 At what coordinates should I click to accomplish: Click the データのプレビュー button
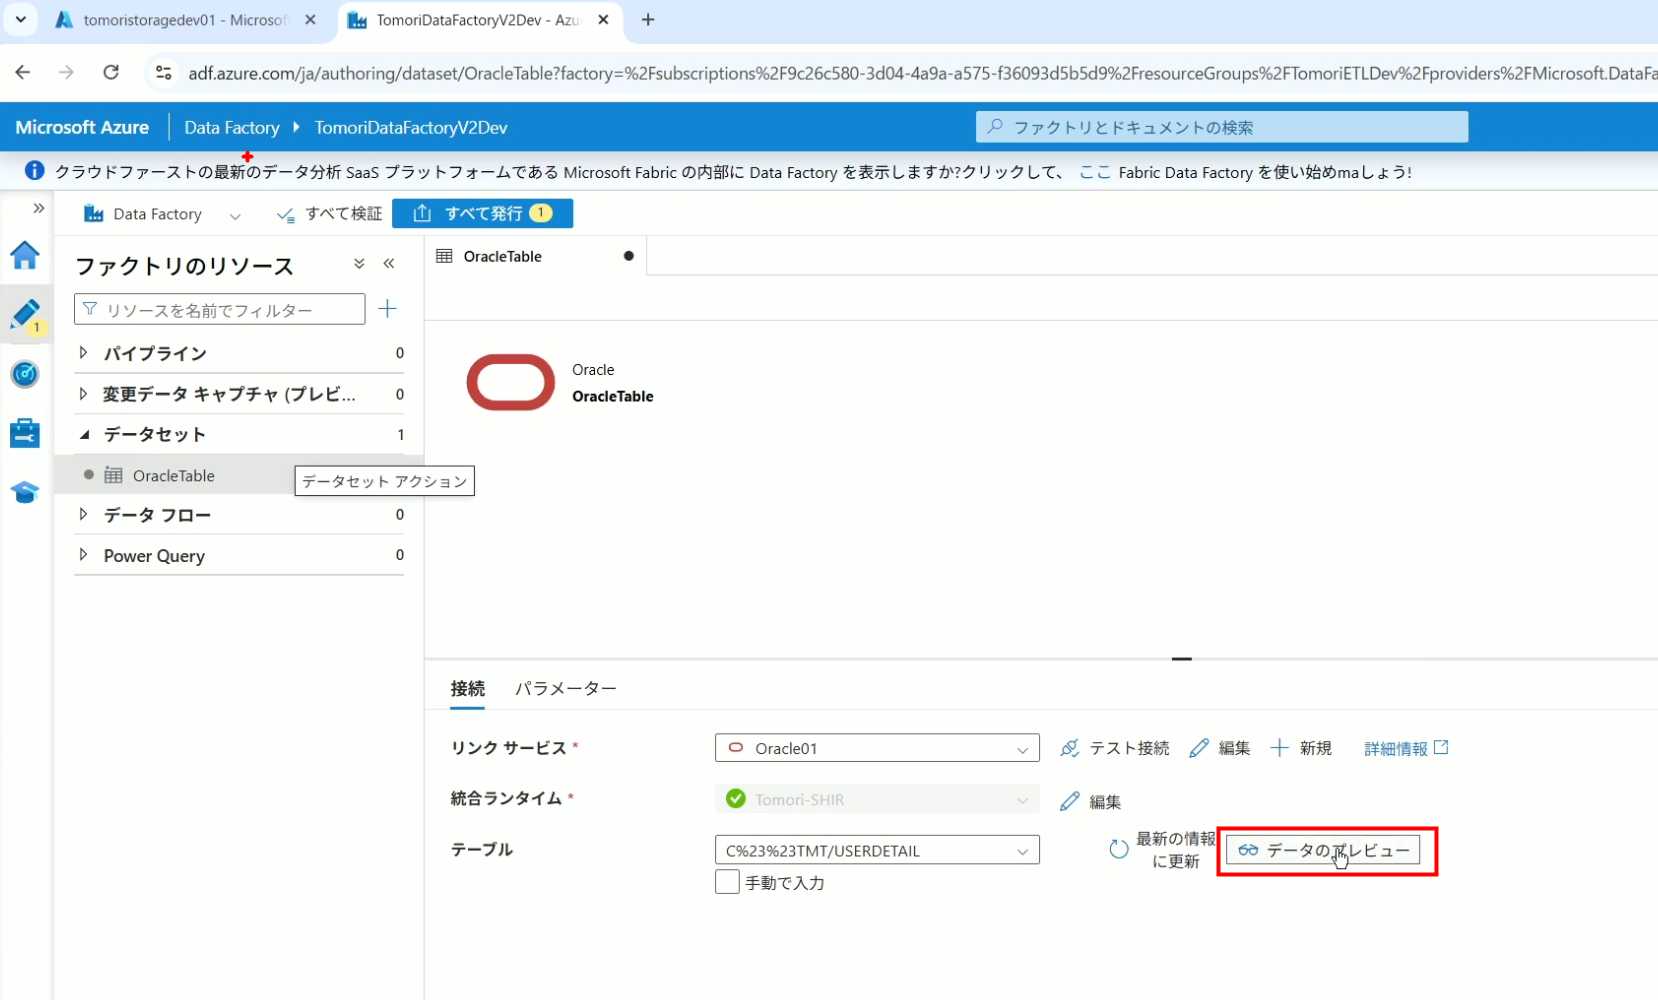(1322, 850)
